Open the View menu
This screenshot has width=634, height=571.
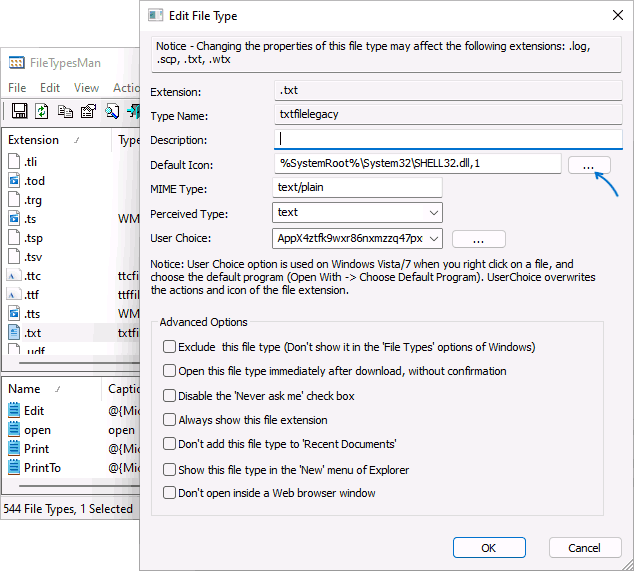[x=86, y=88]
